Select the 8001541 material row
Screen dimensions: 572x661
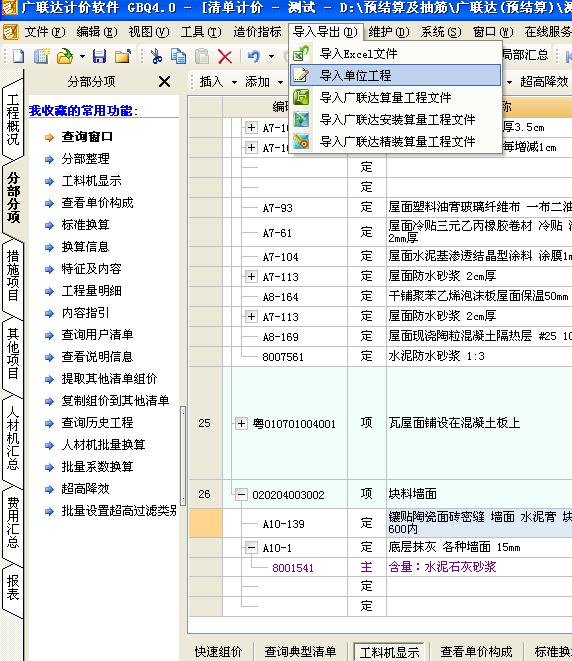[293, 567]
